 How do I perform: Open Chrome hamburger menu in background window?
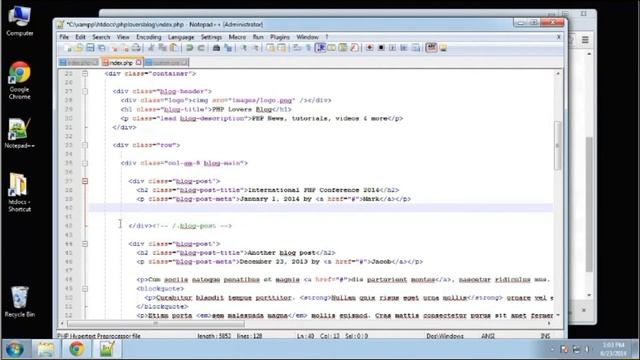[585, 40]
